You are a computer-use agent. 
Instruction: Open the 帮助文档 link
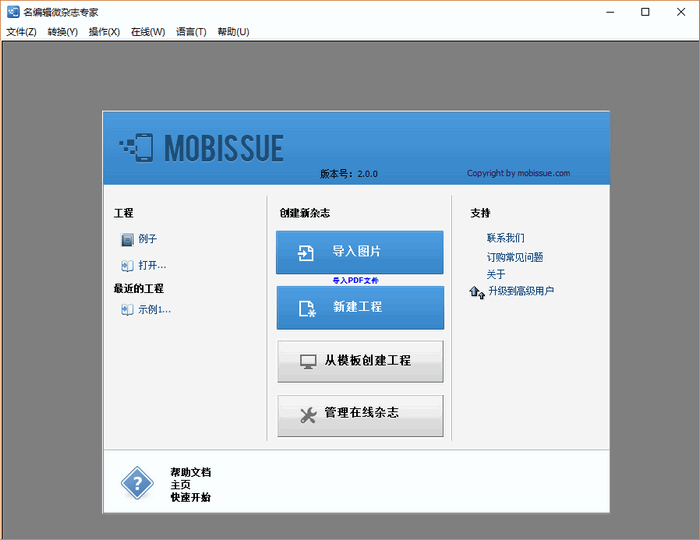pos(191,472)
